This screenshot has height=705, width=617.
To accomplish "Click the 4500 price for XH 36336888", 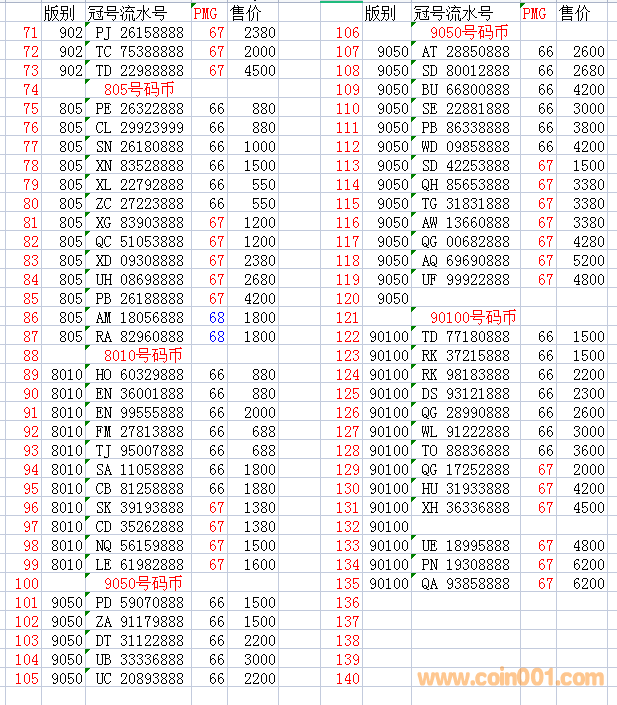I will coord(588,507).
